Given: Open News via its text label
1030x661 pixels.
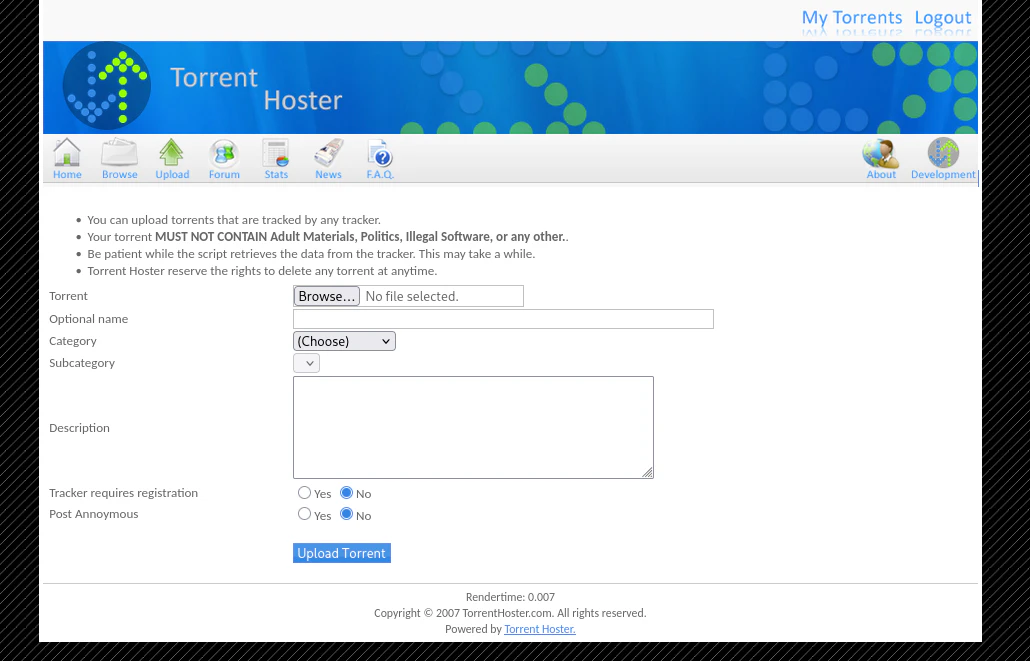Looking at the screenshot, I should pos(328,174).
